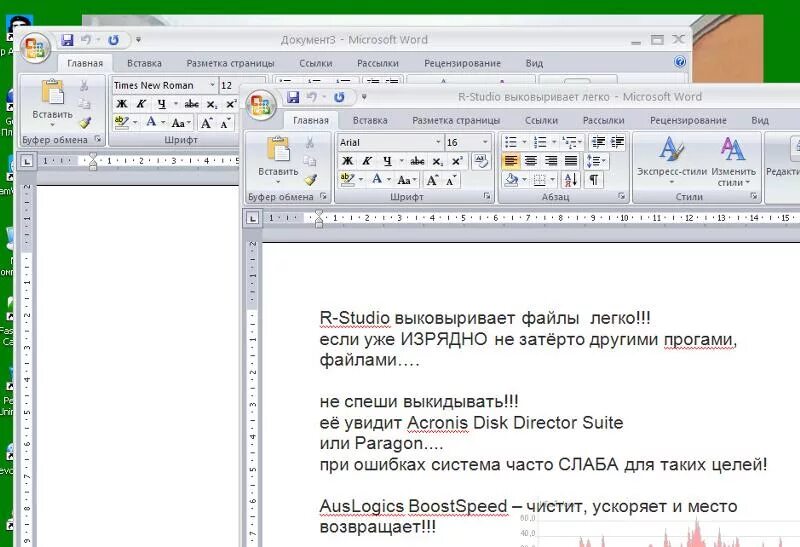
Task: Click the Office button in R-Studio window
Action: point(261,104)
